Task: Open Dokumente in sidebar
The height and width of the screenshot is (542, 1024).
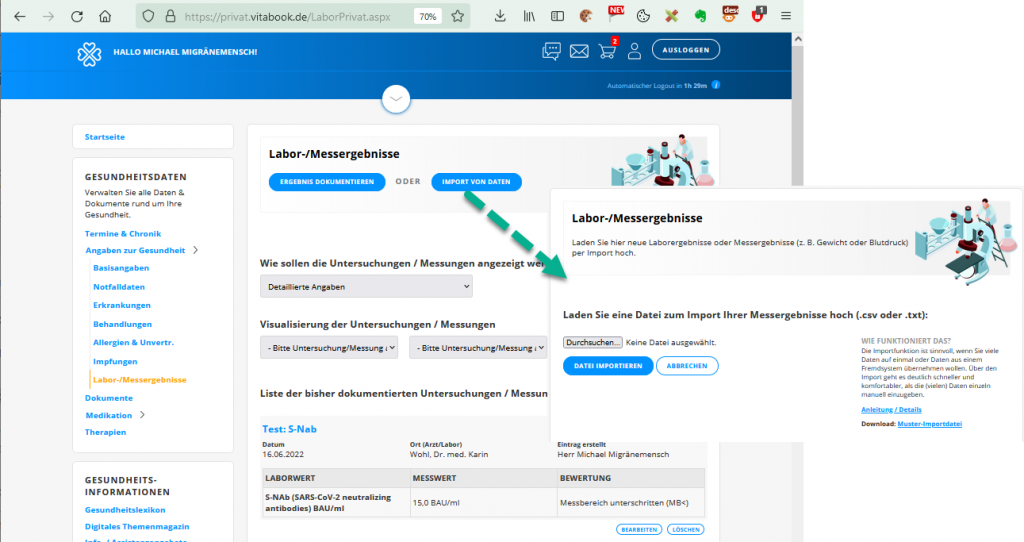Action: pyautogui.click(x=108, y=398)
